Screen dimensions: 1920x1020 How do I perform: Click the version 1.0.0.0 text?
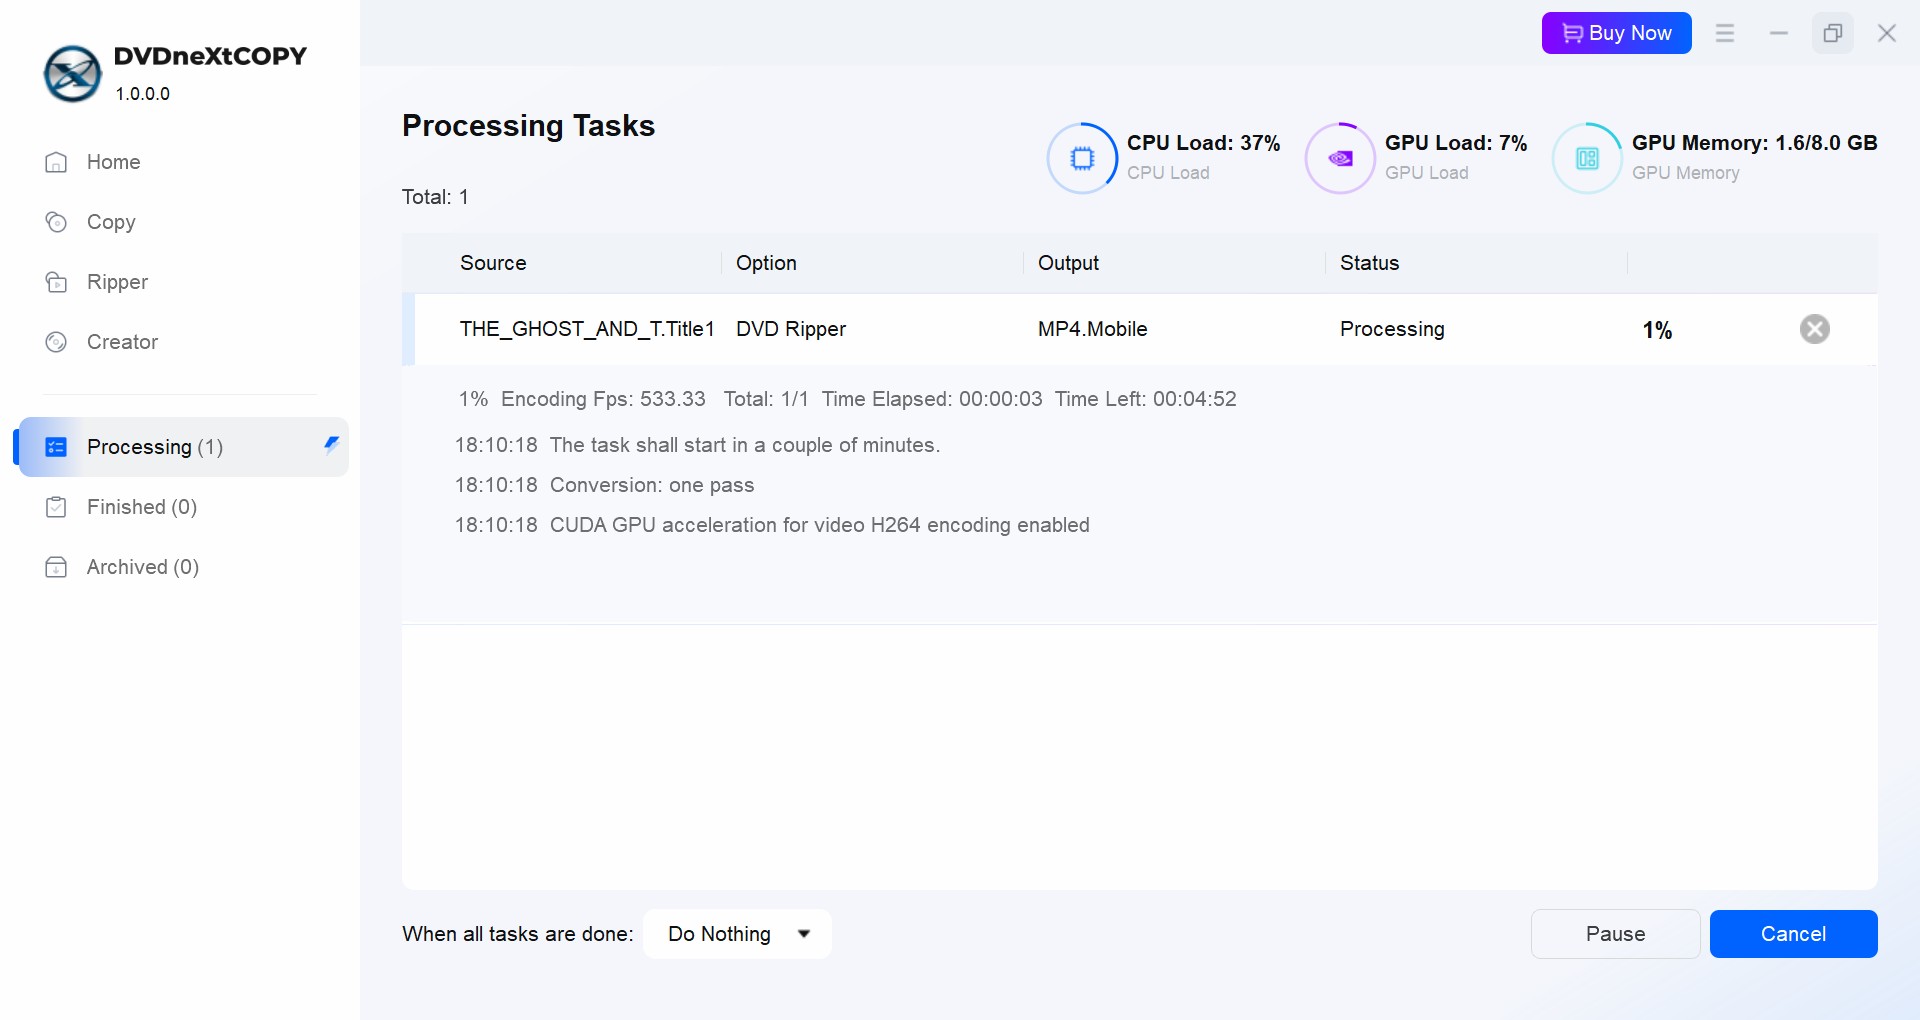(143, 94)
